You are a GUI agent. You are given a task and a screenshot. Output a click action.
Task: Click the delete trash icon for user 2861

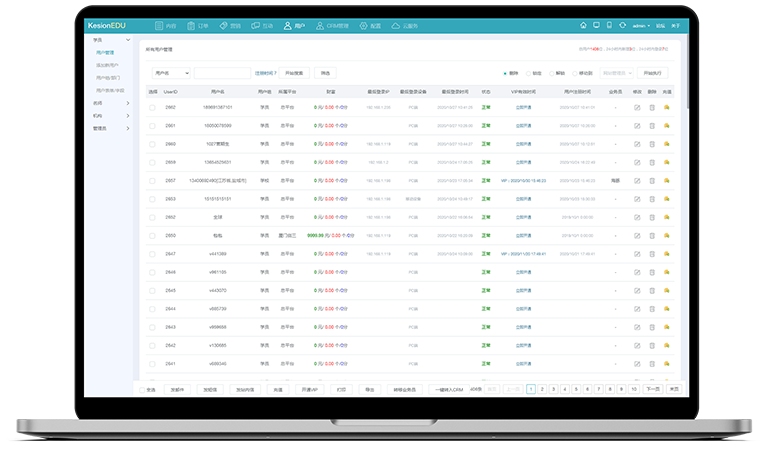point(651,125)
